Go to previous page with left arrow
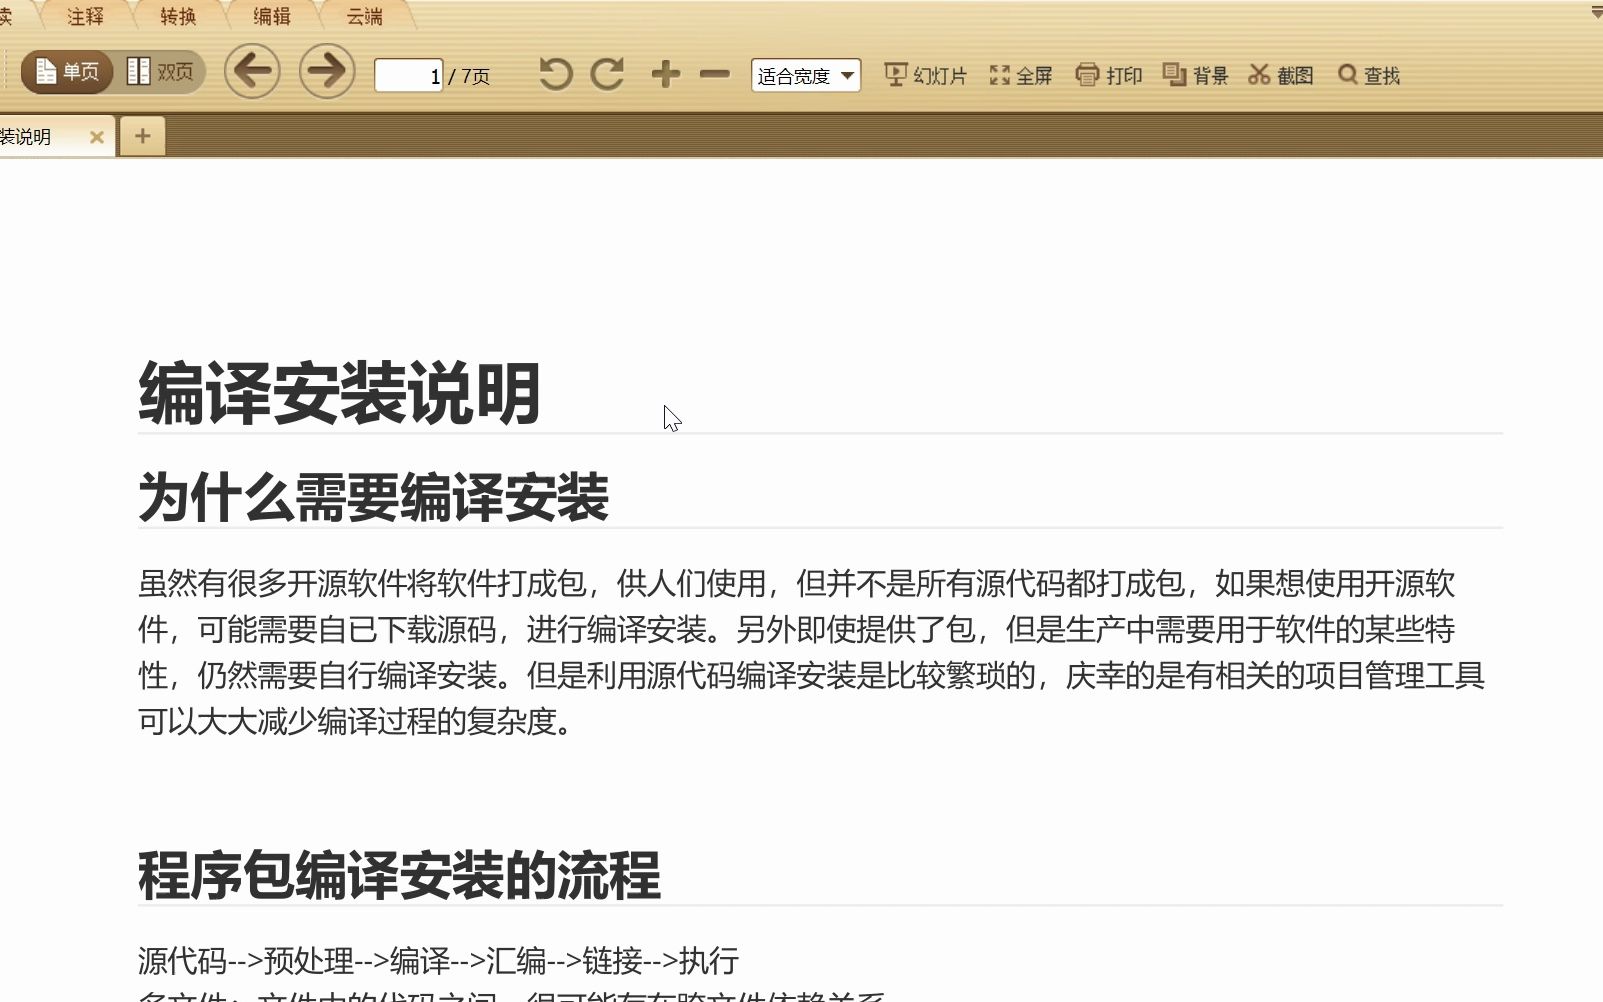1603x1002 pixels. [x=252, y=72]
